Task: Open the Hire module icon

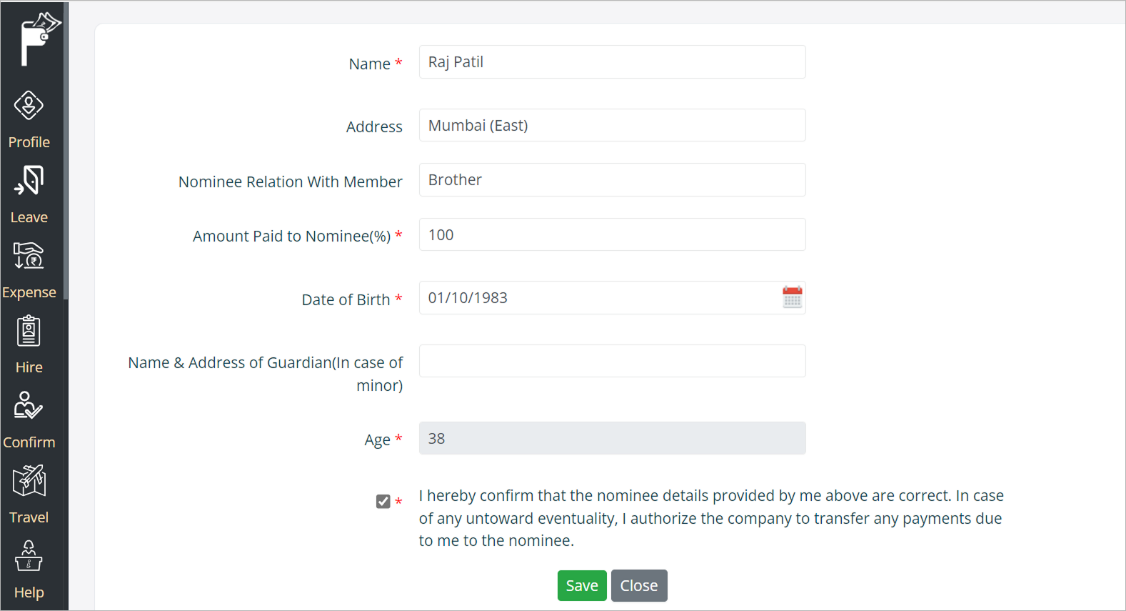Action: [x=29, y=331]
